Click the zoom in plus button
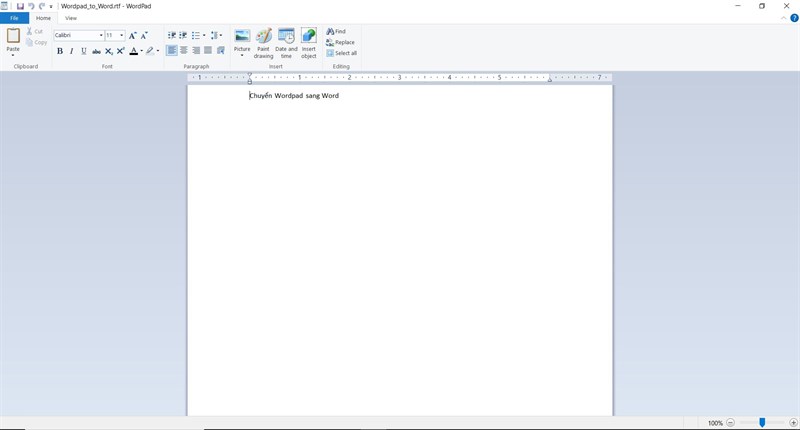This screenshot has height=430, width=800. click(x=793, y=422)
